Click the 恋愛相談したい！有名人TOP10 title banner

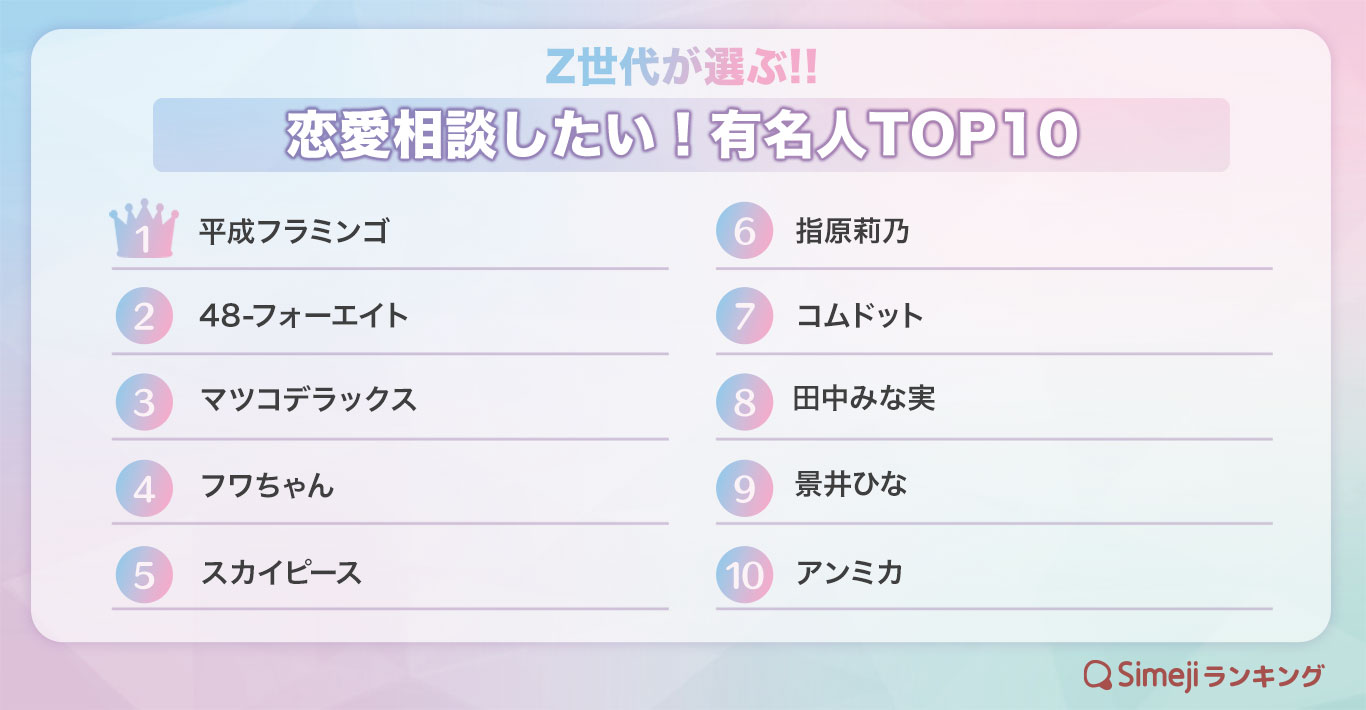coord(683,135)
